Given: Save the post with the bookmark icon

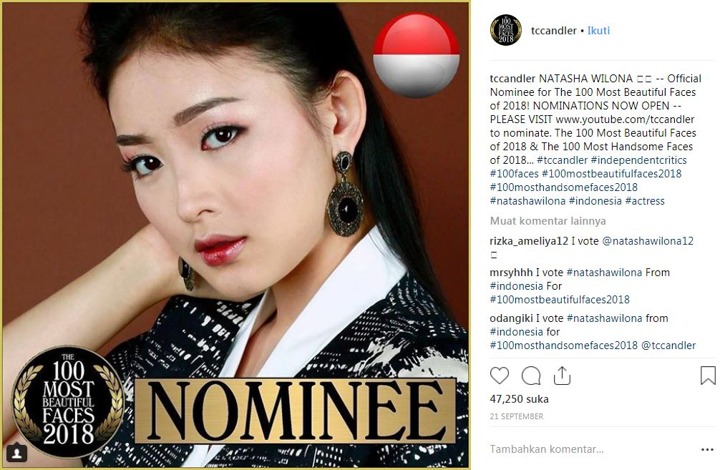Looking at the screenshot, I should coord(708,375).
